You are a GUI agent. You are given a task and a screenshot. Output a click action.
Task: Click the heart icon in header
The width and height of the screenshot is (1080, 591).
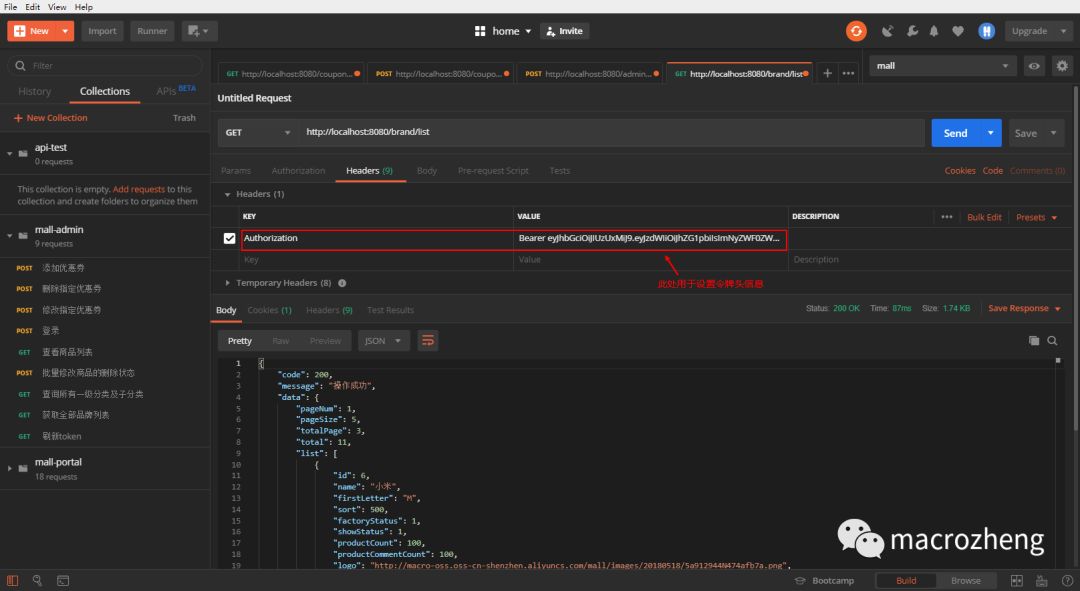coord(957,31)
